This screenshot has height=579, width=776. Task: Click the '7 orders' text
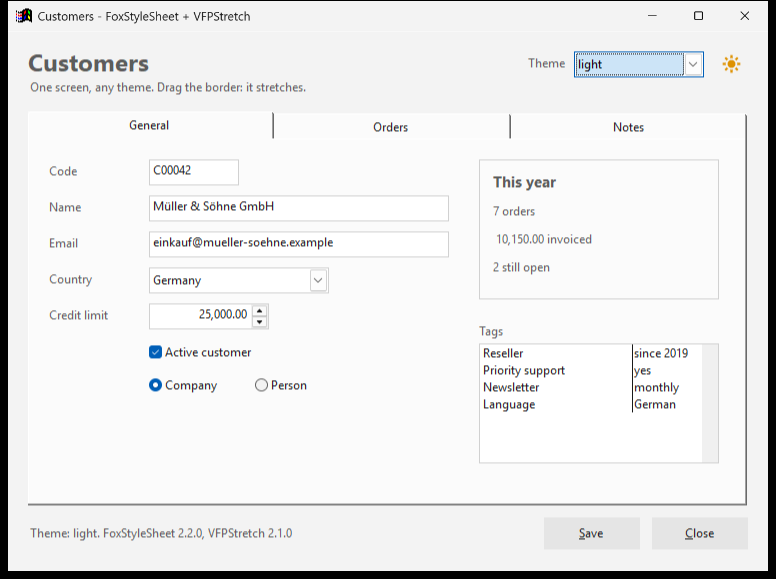514,211
